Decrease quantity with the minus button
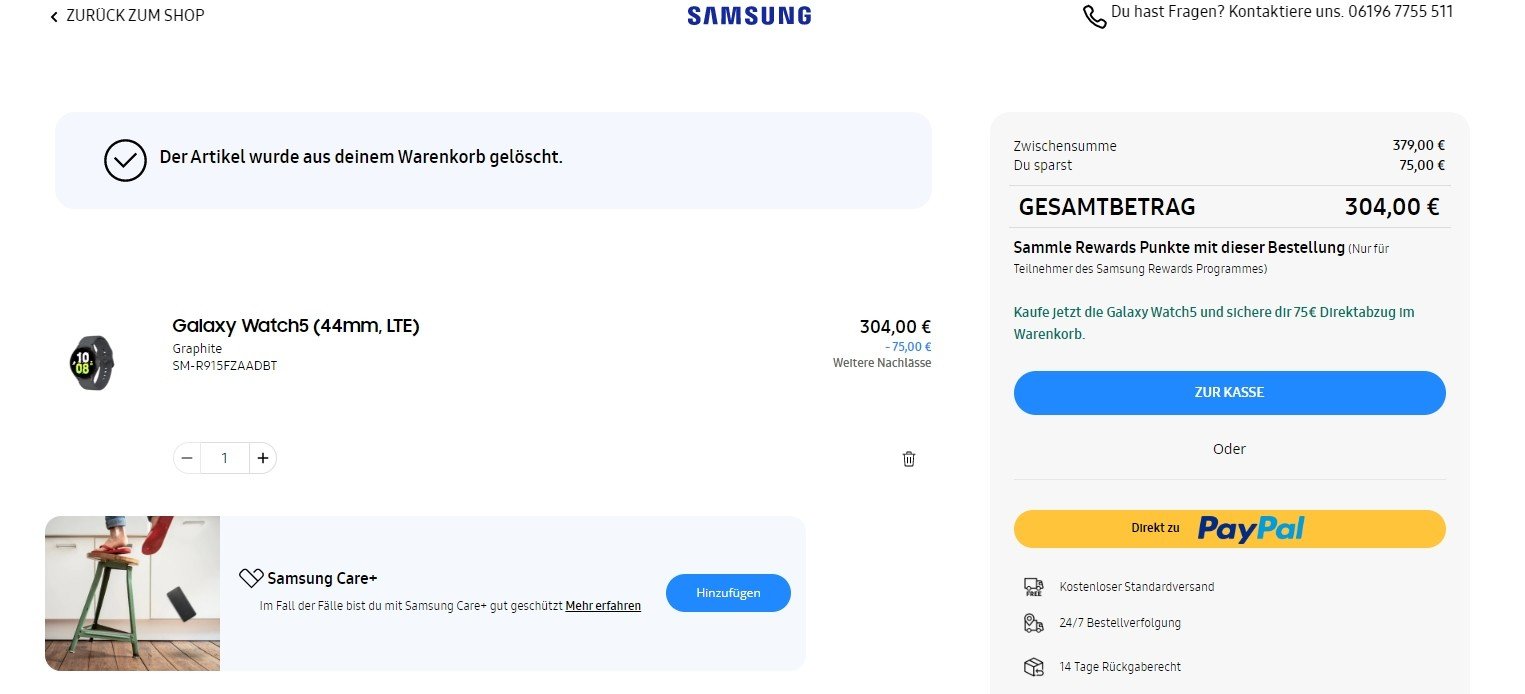This screenshot has height=694, width=1525. pyautogui.click(x=187, y=458)
